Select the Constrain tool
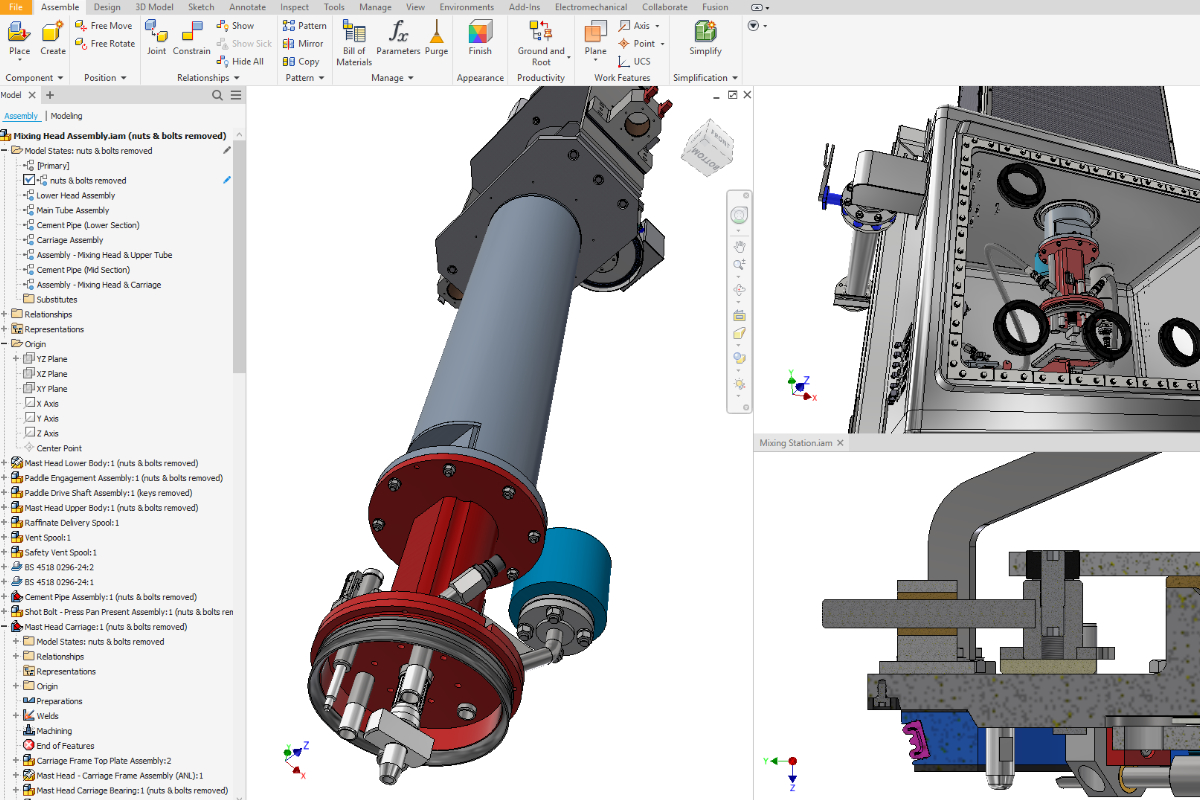Viewport: 1200px width, 800px height. tap(192, 34)
